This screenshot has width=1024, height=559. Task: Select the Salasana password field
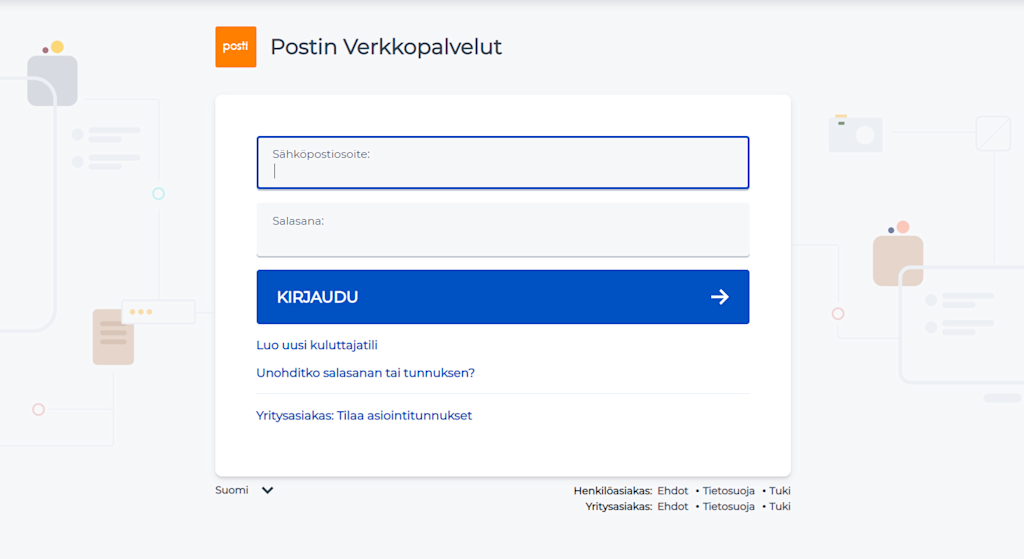tap(503, 230)
